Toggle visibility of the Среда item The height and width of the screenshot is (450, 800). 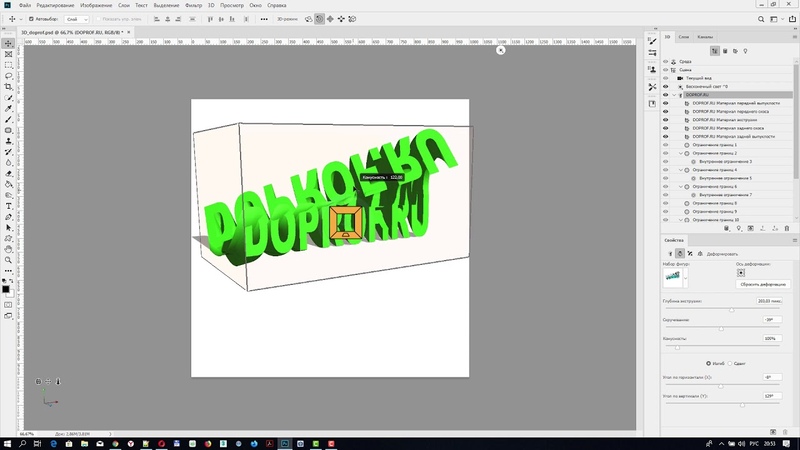tap(665, 61)
